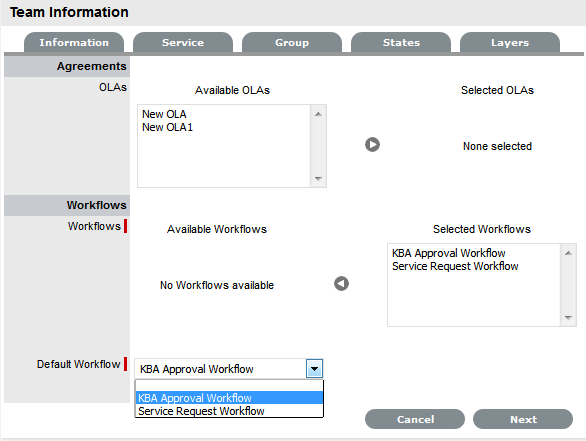Viewport: 586px width, 441px height.
Task: Click the Cancel button
Action: tap(415, 419)
